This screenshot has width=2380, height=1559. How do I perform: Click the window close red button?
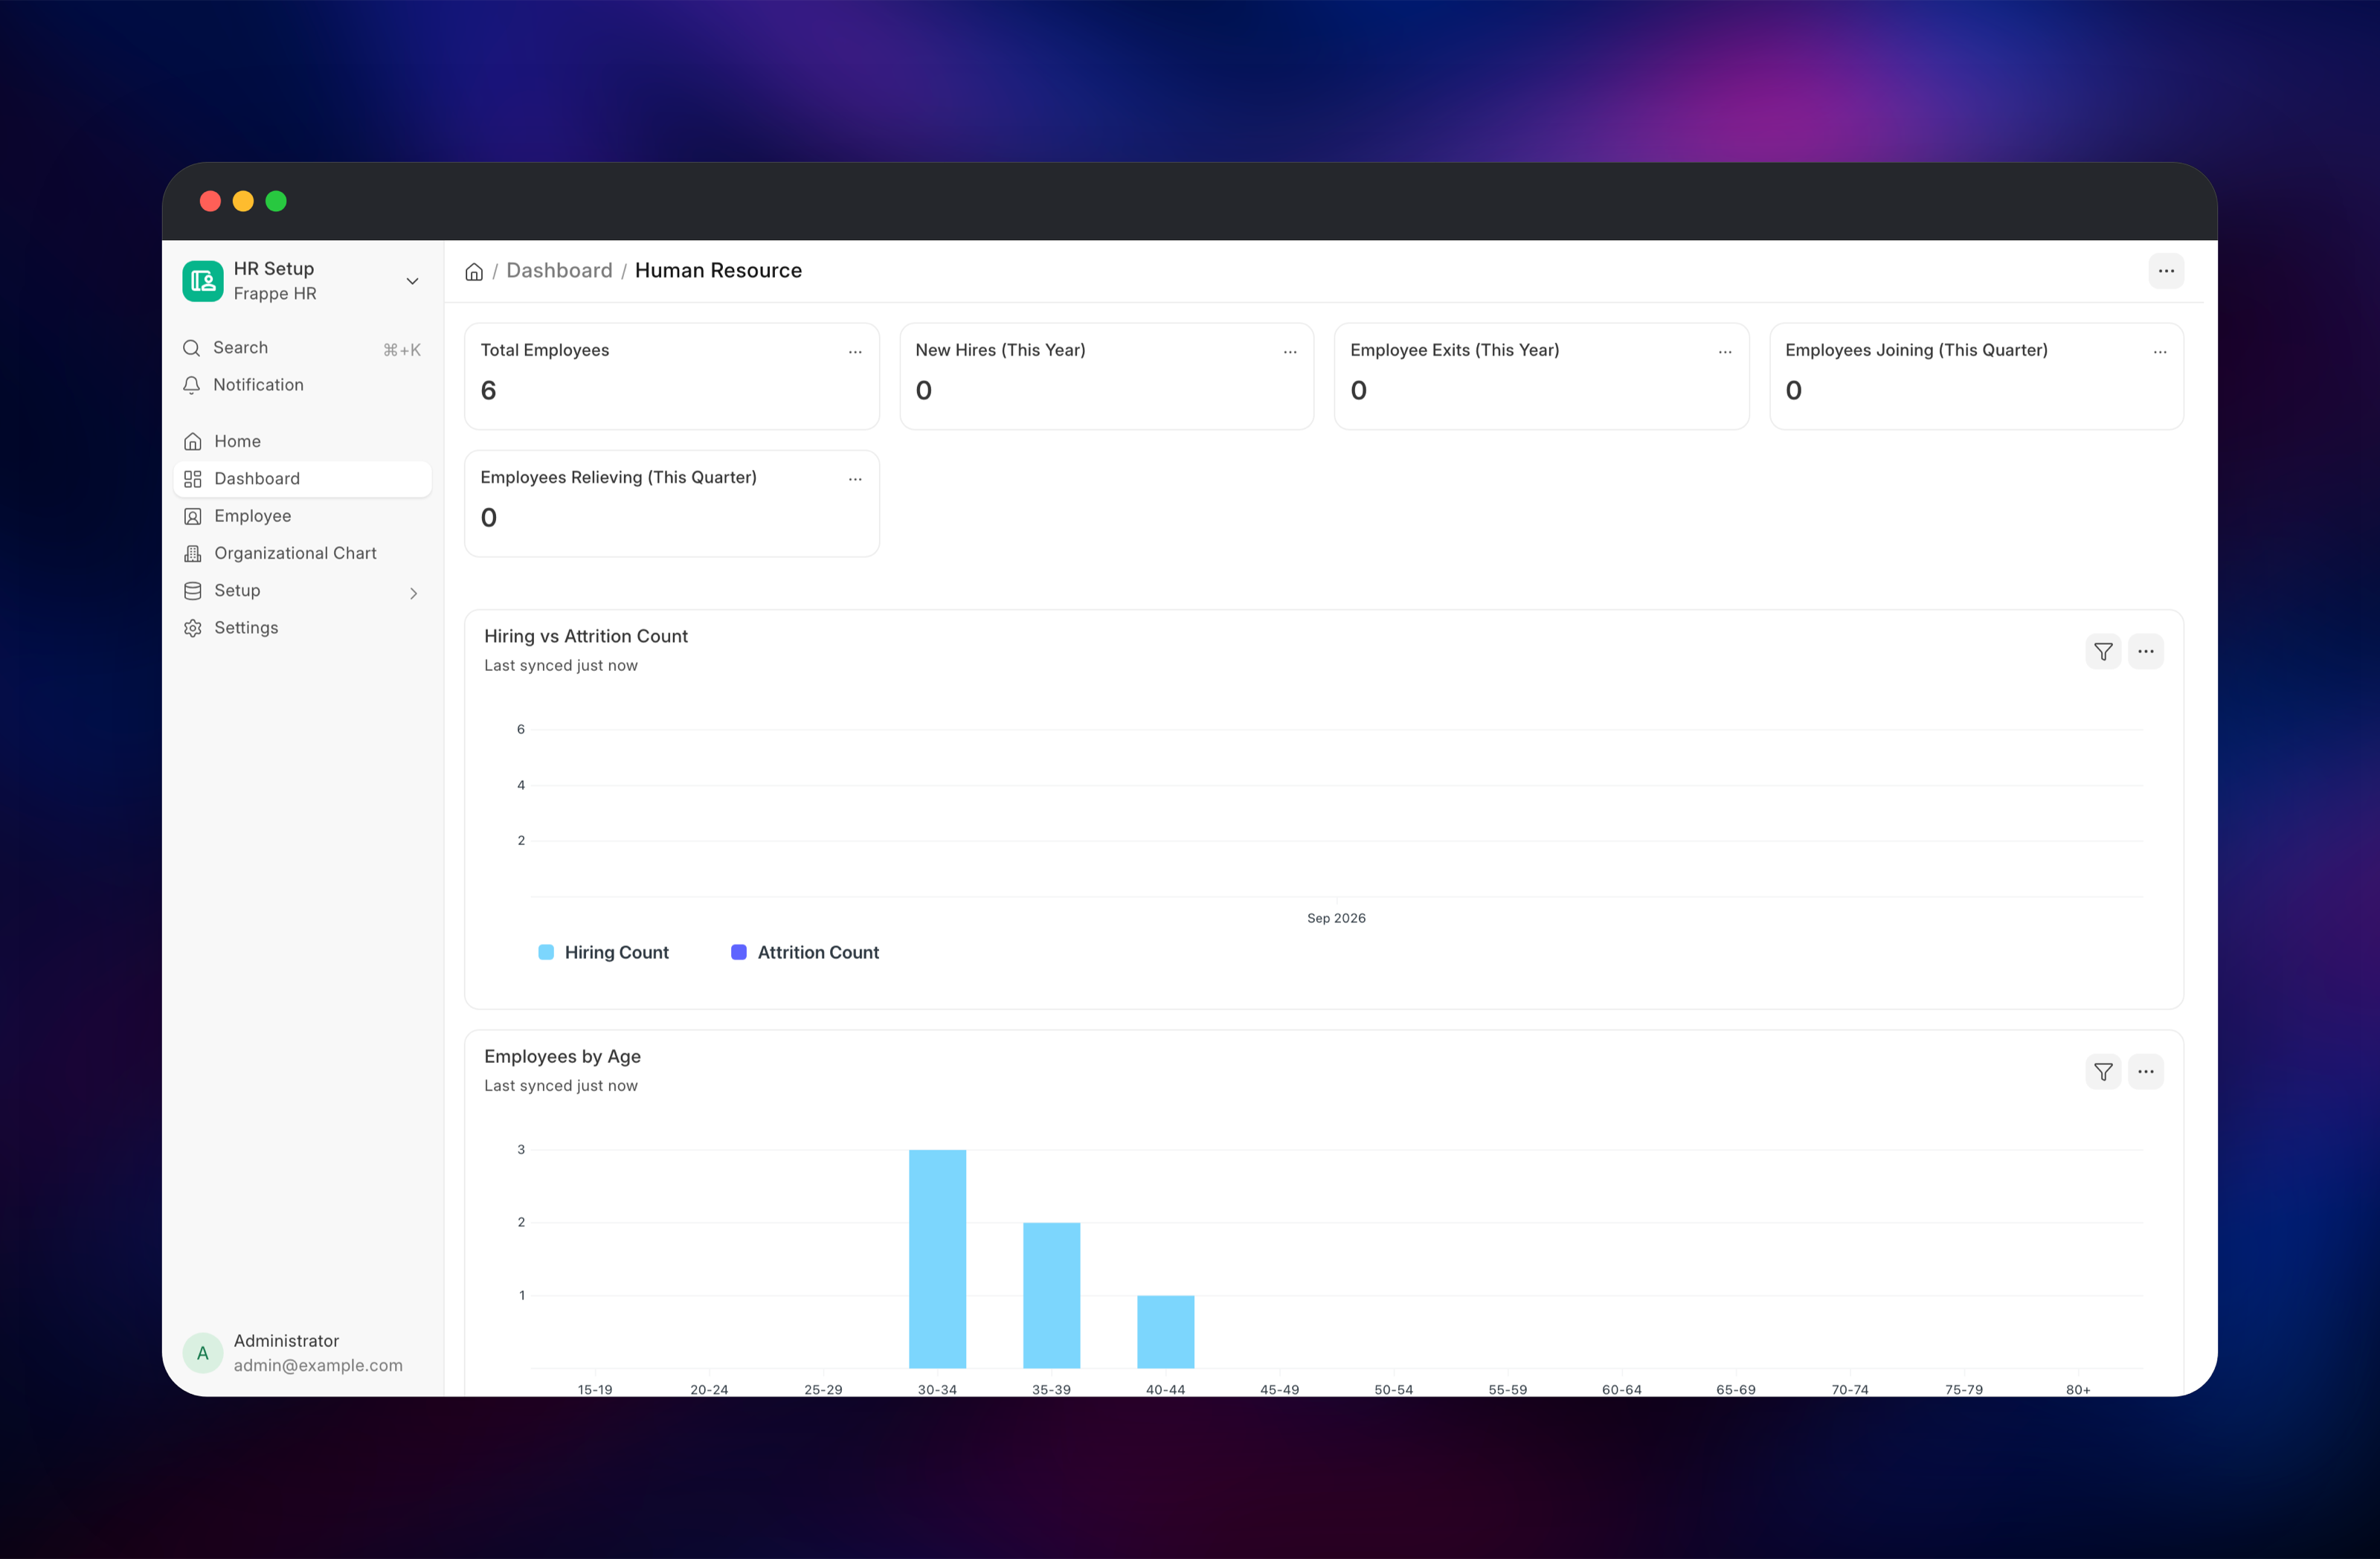coord(210,201)
